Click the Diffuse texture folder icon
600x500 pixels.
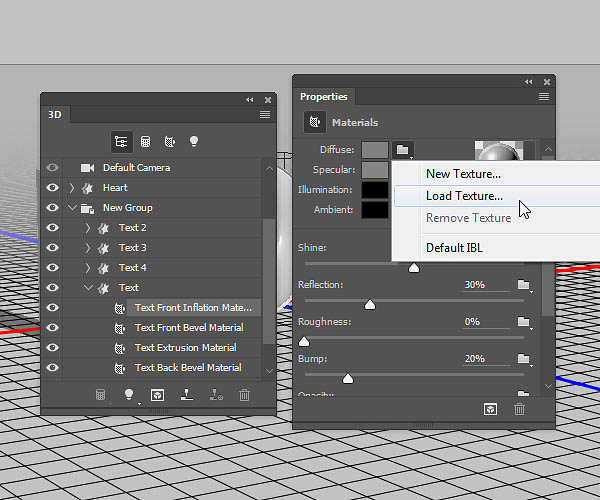tap(403, 150)
